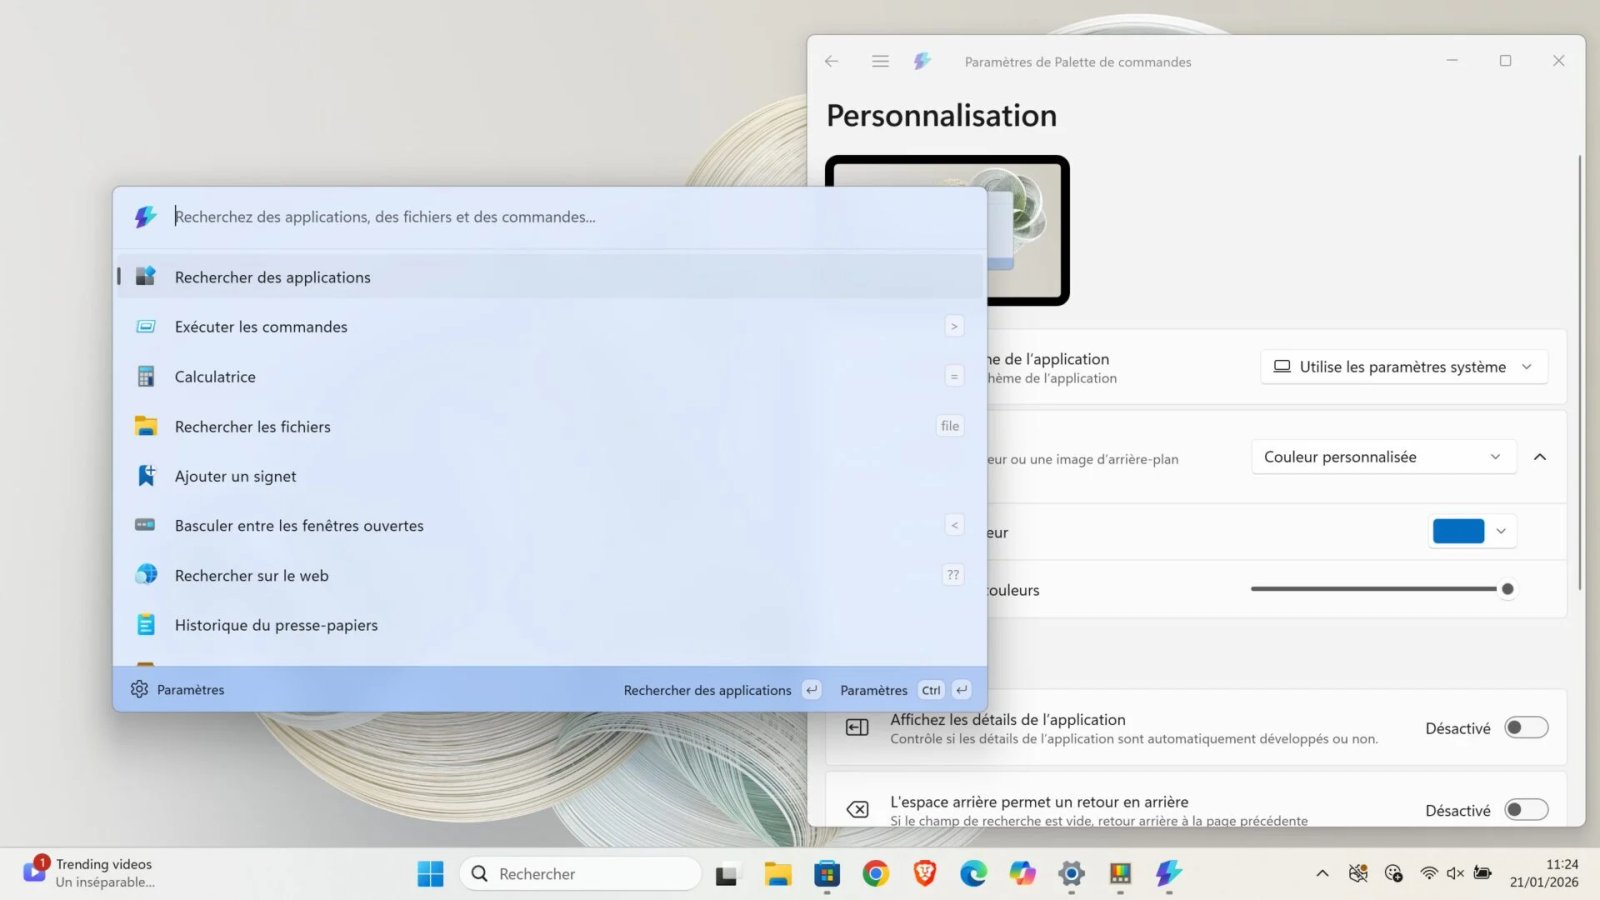Viewport: 1600px width, 900px height.
Task: Collapse the background section chevron
Action: pyautogui.click(x=1540, y=457)
